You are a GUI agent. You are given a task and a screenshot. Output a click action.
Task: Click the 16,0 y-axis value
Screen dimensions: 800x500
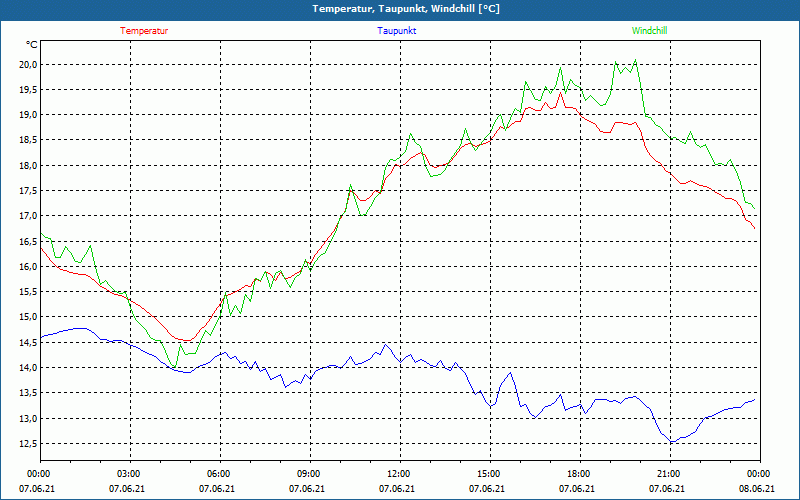(29, 266)
